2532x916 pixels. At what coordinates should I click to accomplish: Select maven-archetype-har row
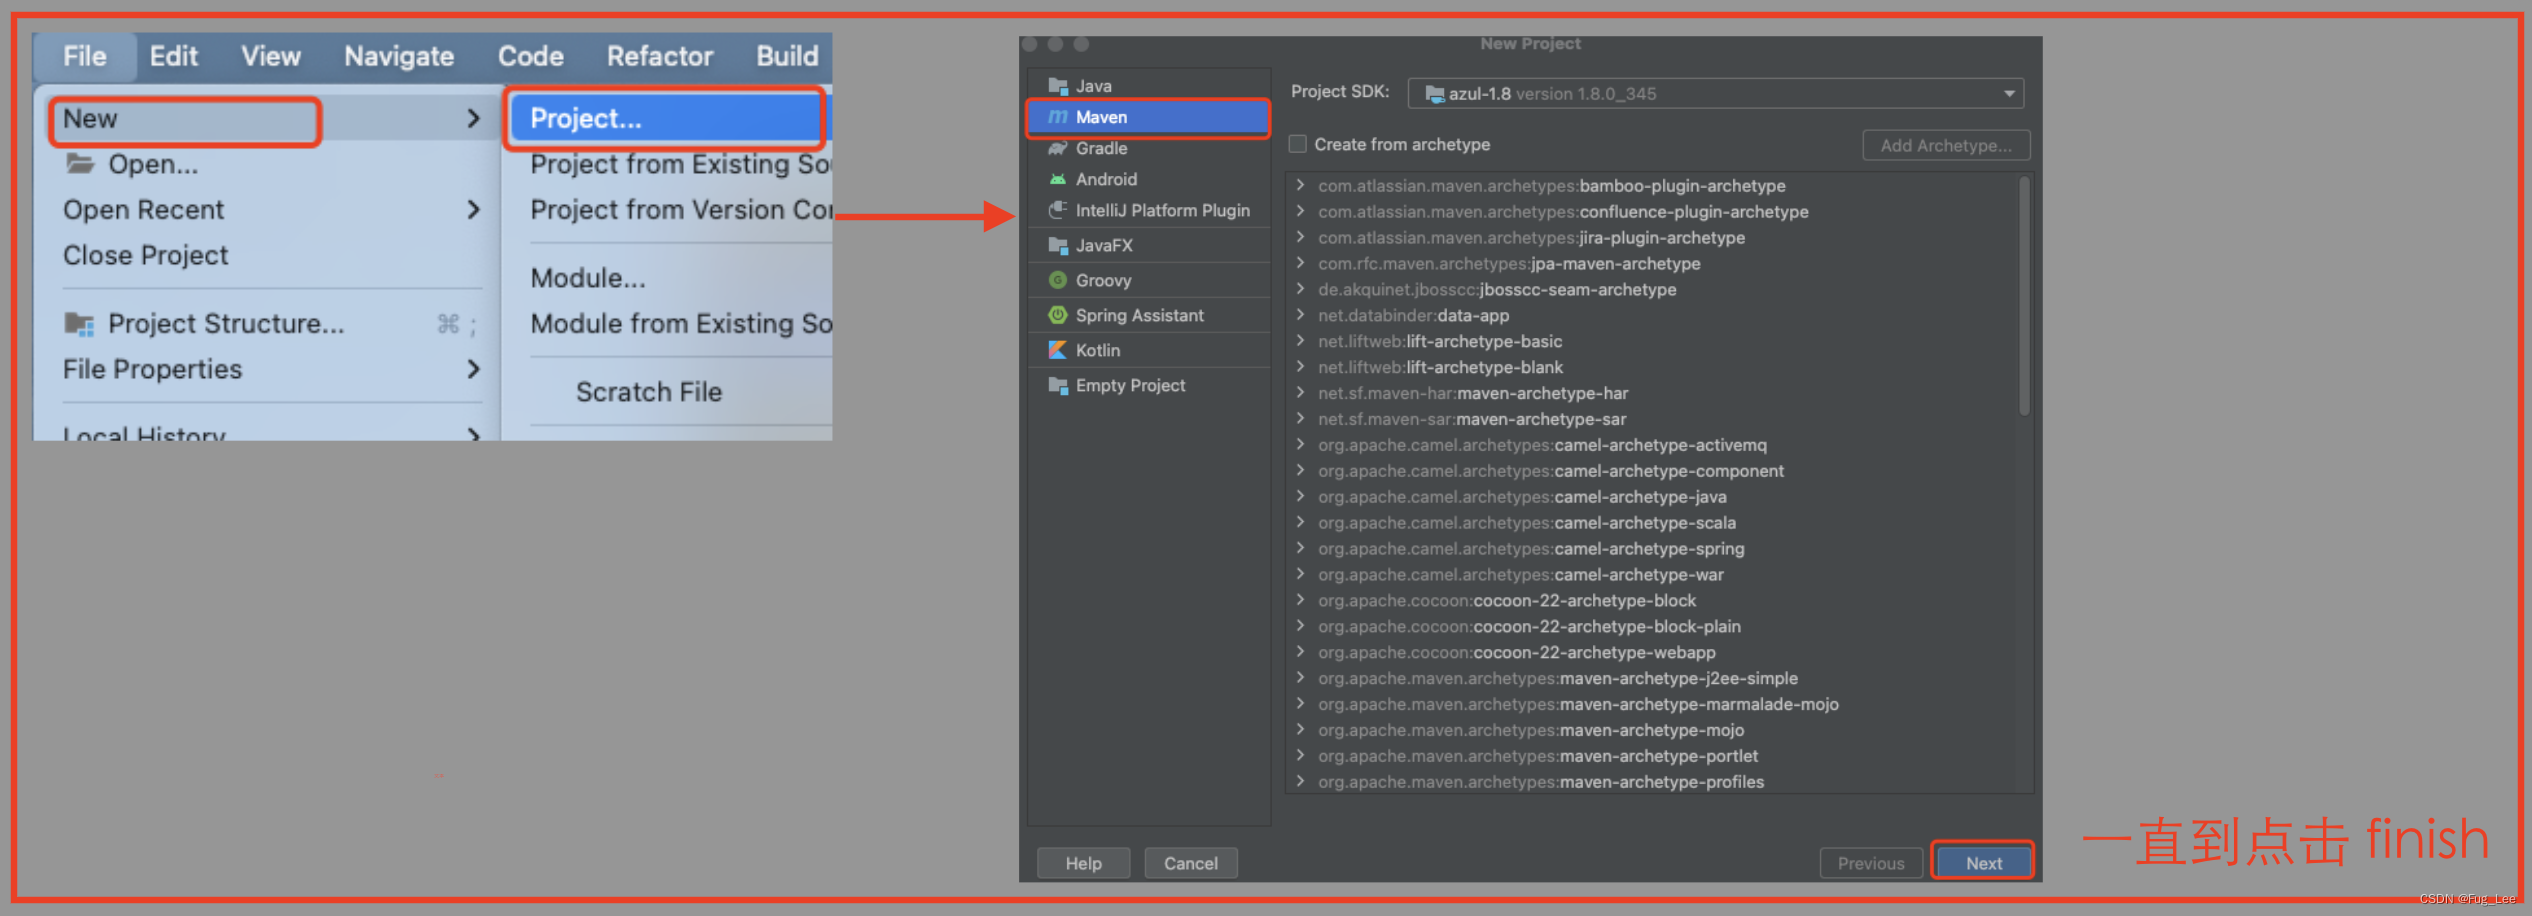pyautogui.click(x=1650, y=393)
